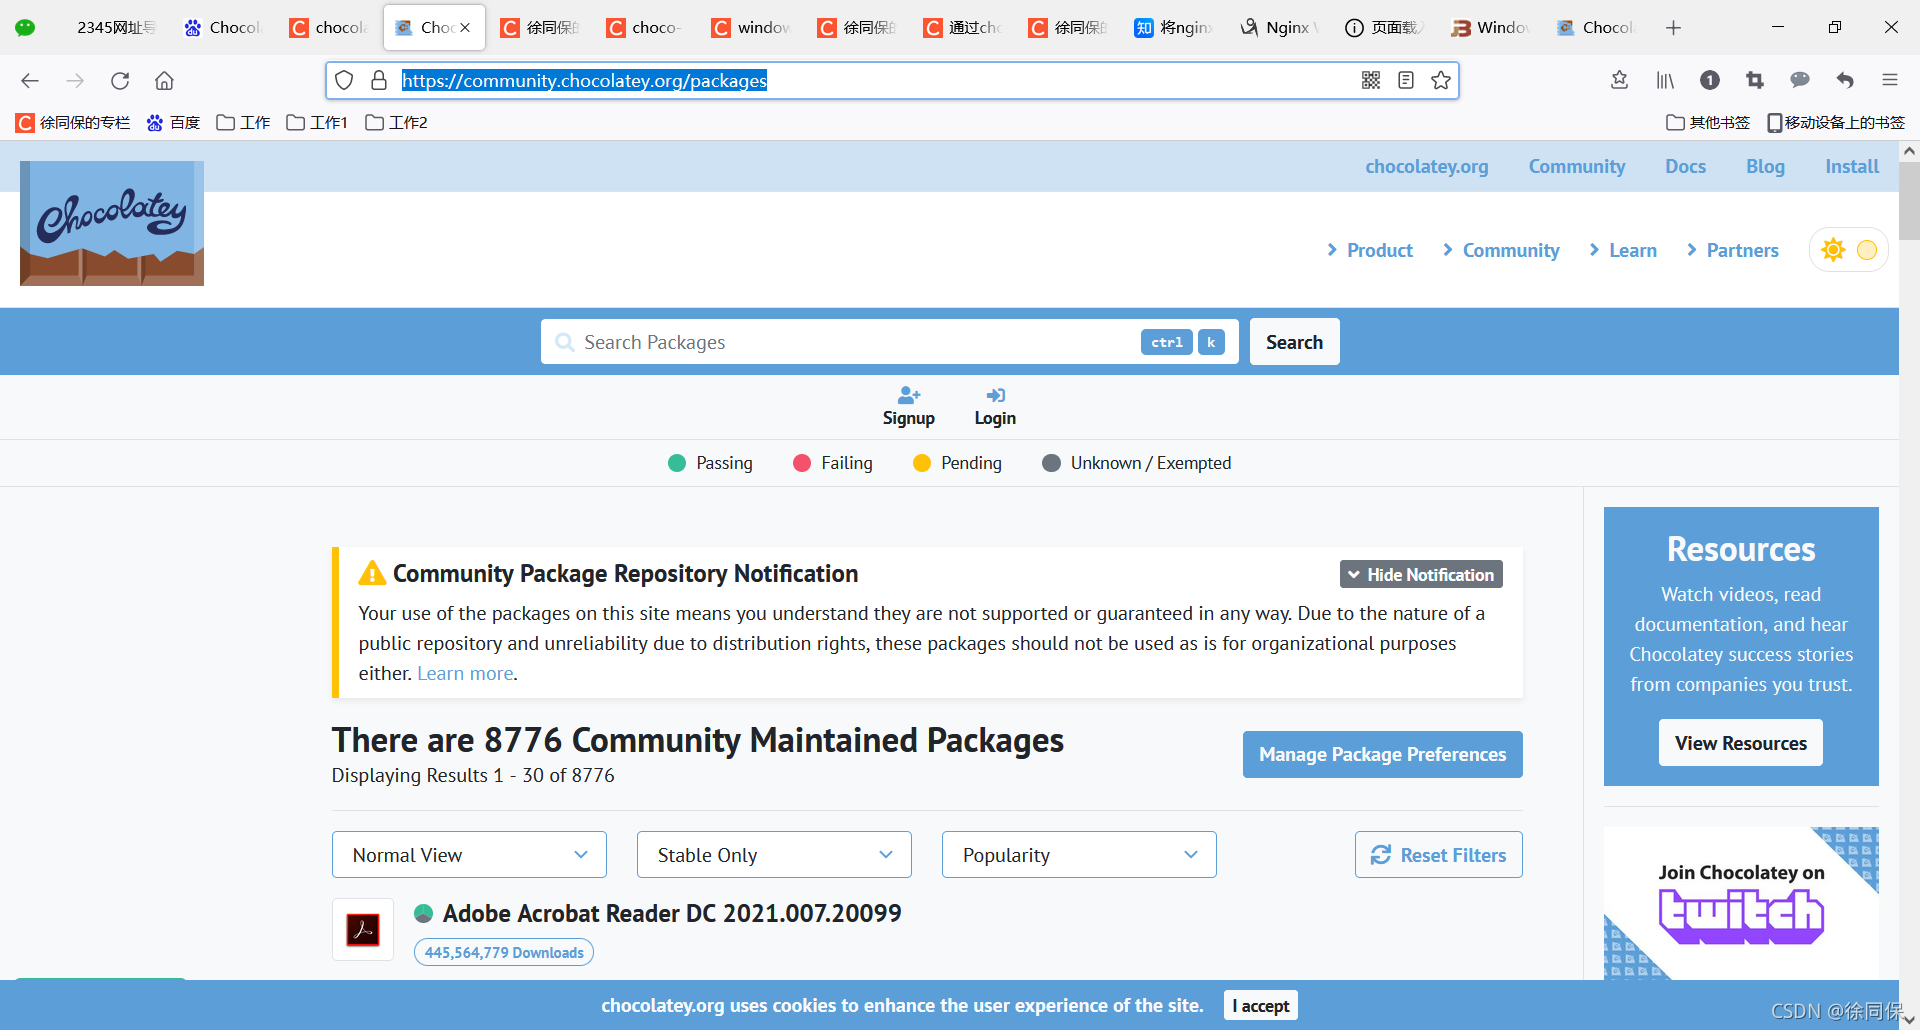Expand the Learn navigation menu

(x=1623, y=250)
